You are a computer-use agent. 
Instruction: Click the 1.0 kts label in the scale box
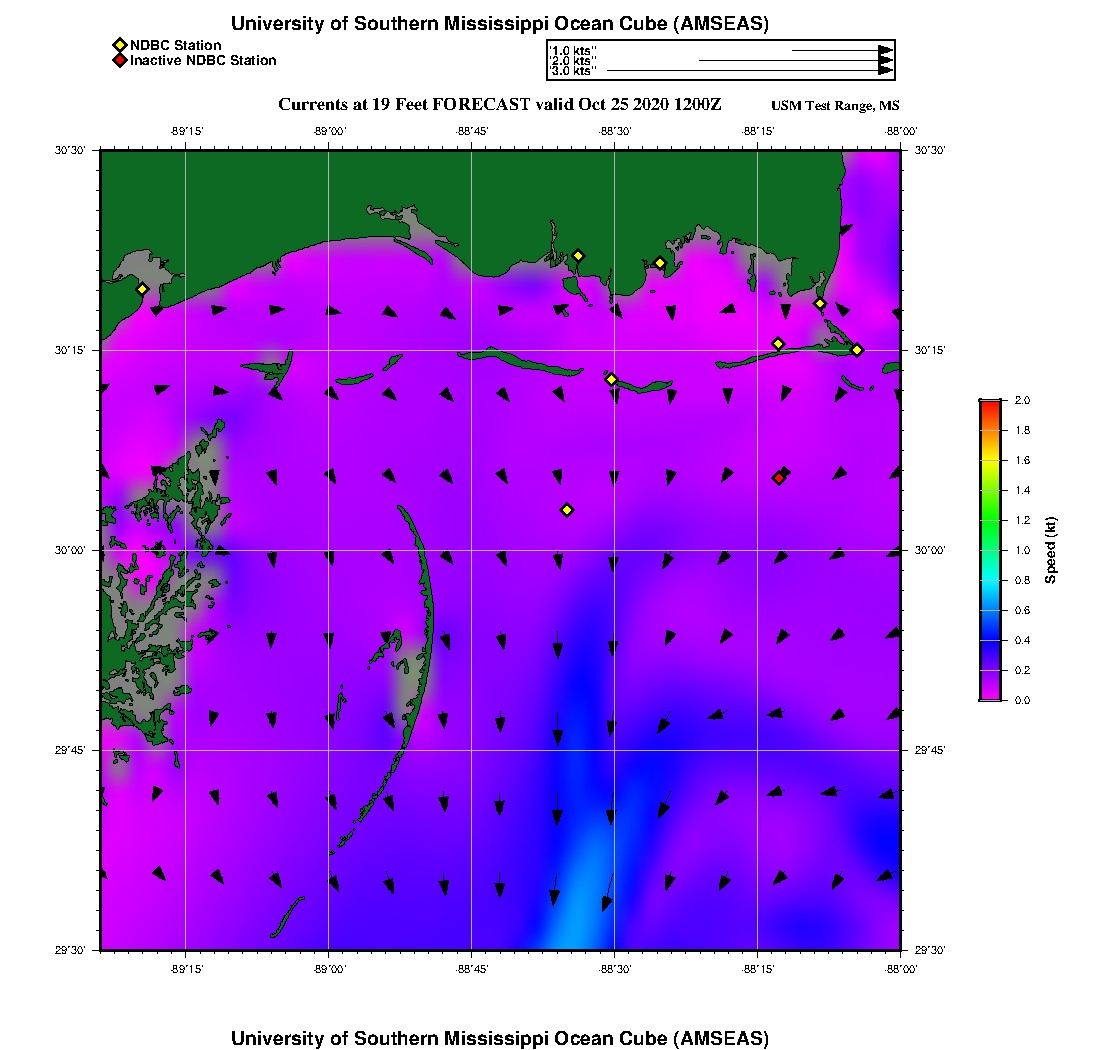[574, 50]
